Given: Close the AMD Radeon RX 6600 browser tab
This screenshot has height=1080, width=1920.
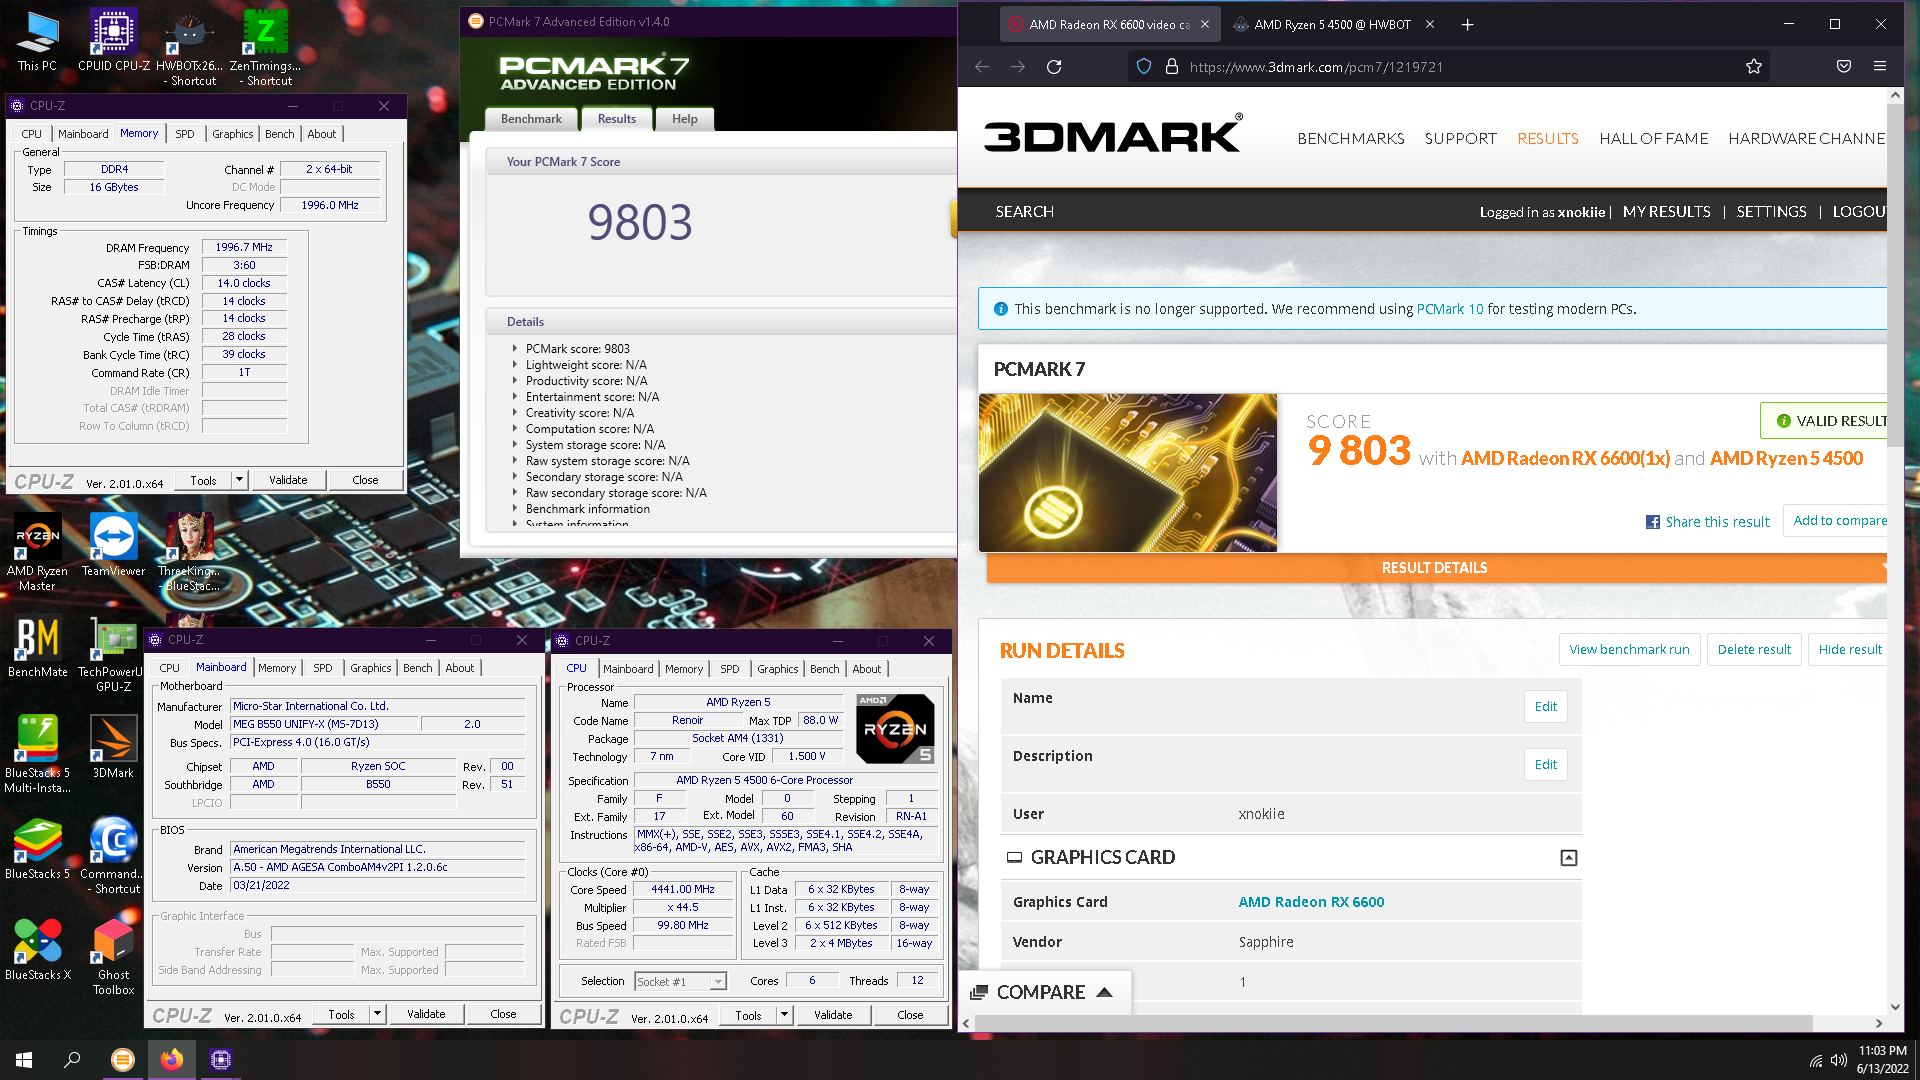Looking at the screenshot, I should [1205, 25].
